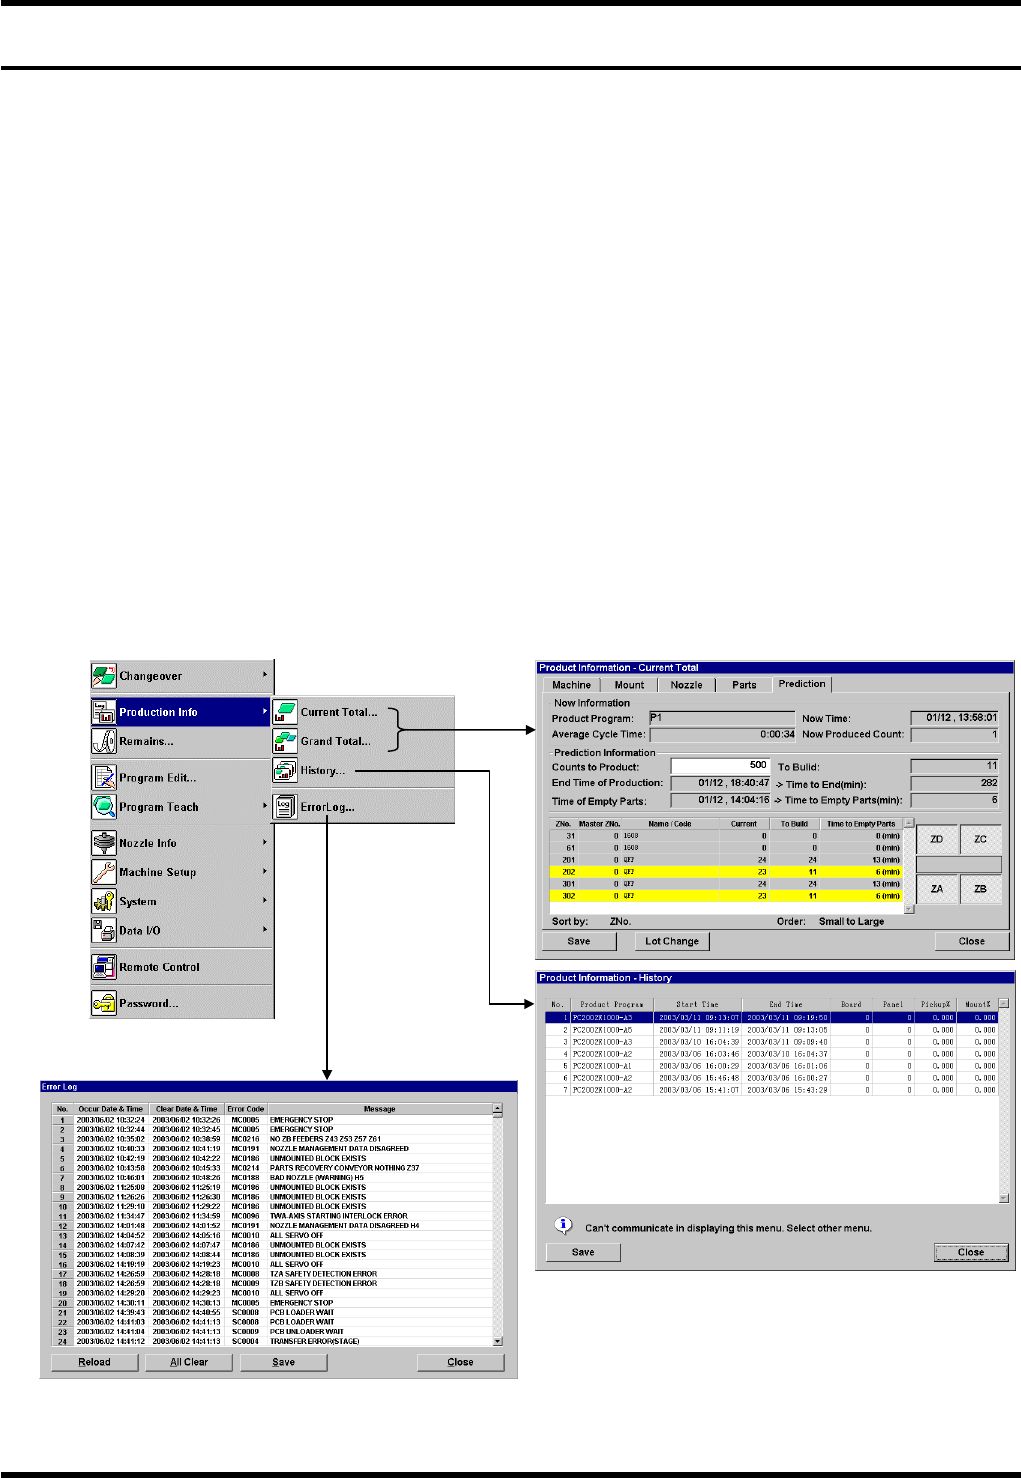
Task: Click the 'Occur Date & Time' column header
Action: (111, 1109)
